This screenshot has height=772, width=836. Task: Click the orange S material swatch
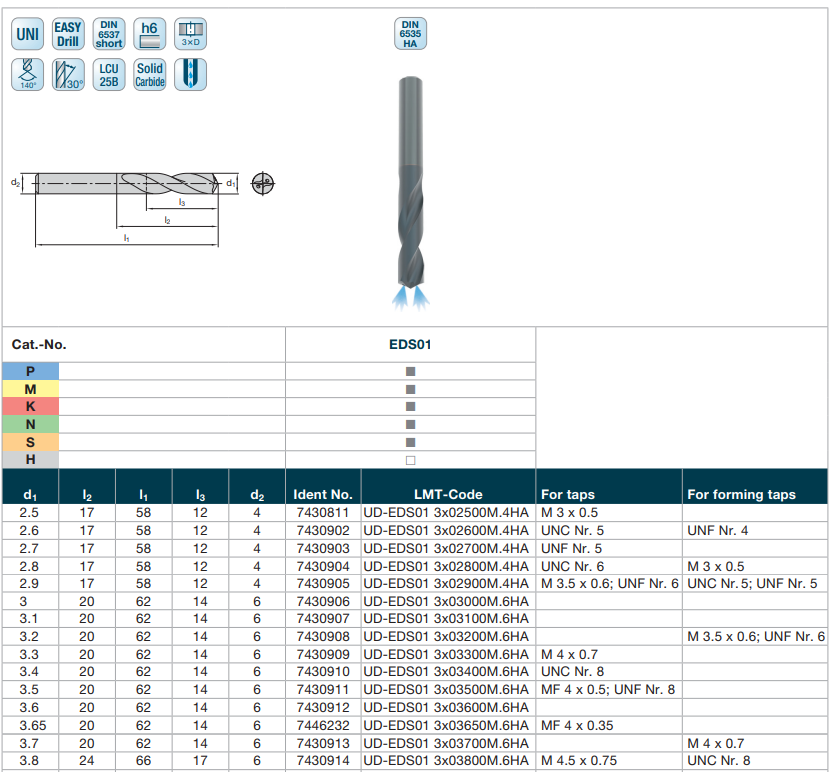click(x=30, y=442)
